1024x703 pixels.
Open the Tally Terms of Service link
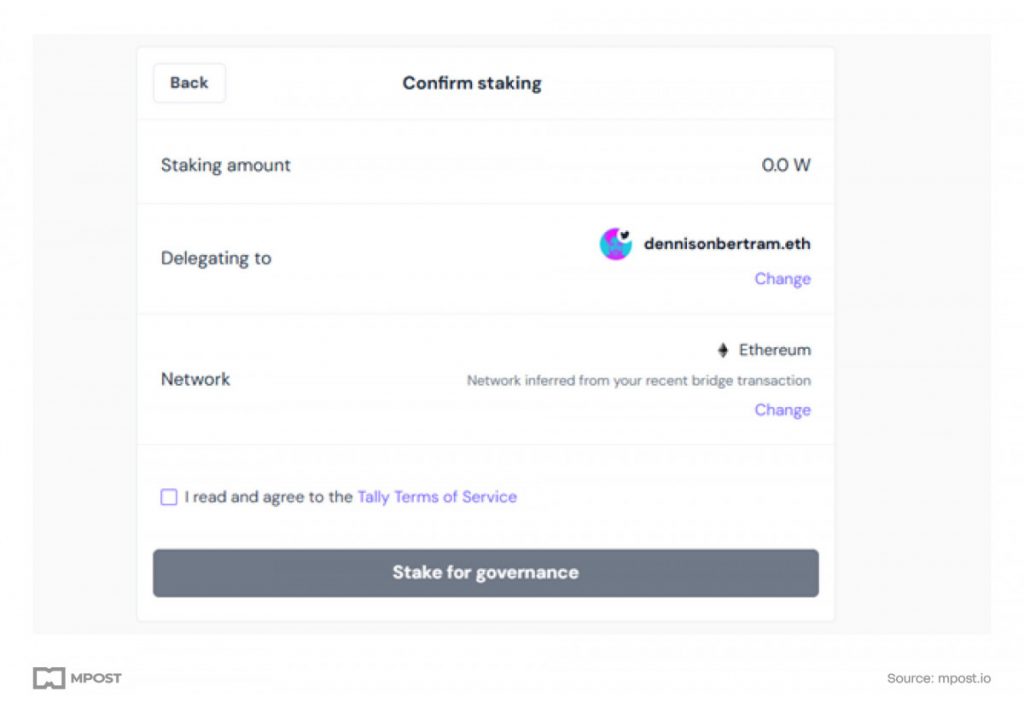coord(437,497)
